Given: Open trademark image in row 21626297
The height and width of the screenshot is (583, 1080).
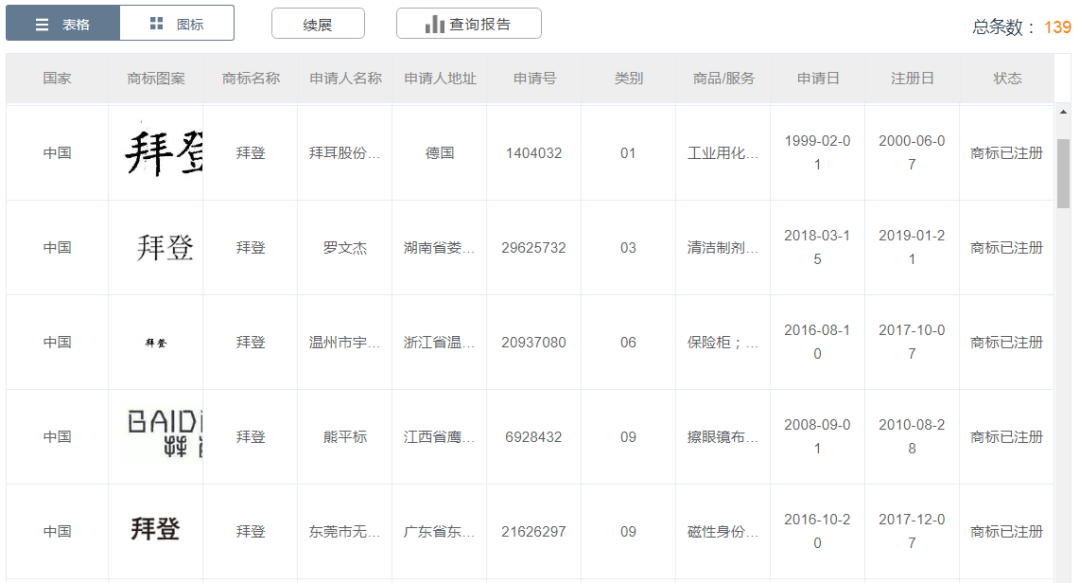Looking at the screenshot, I should tap(156, 529).
